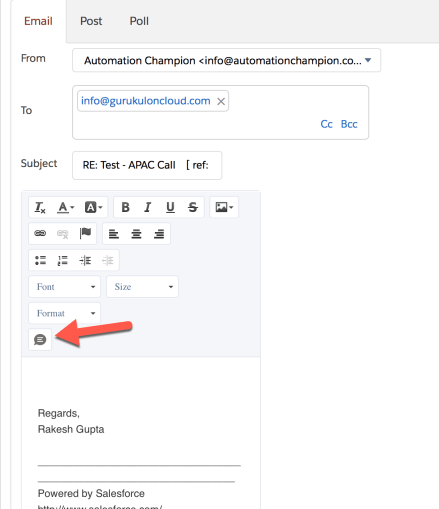
Task: Expand the Format dropdown
Action: click(64, 313)
